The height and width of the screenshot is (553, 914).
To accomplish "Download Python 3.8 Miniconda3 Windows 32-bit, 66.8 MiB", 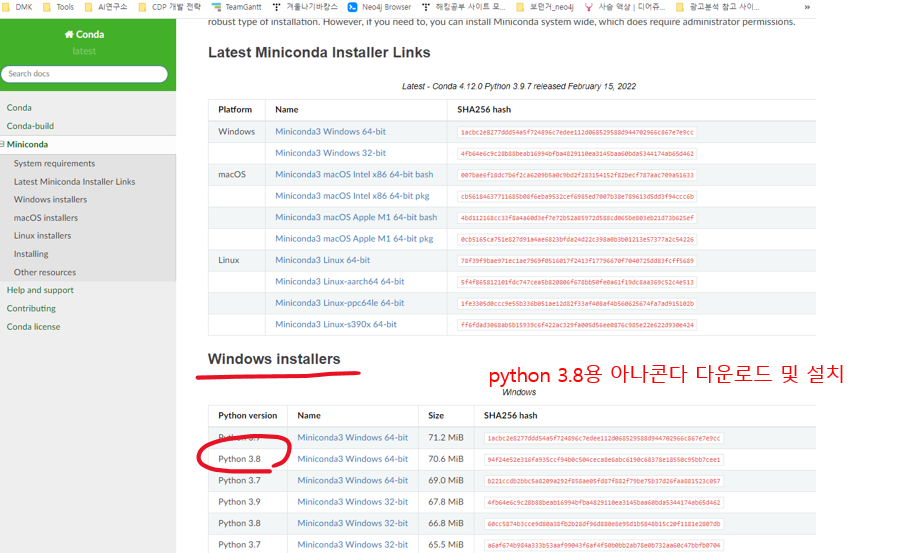I will [353, 523].
